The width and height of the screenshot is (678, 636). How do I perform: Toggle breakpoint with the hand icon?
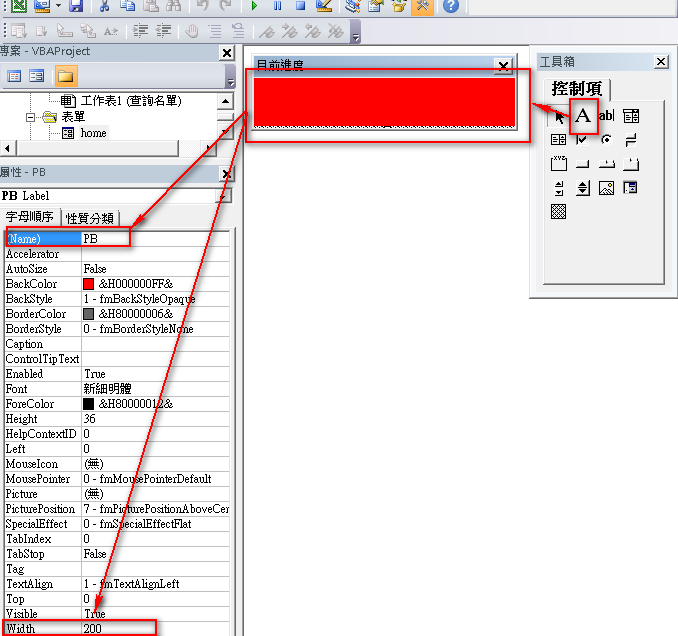click(192, 31)
